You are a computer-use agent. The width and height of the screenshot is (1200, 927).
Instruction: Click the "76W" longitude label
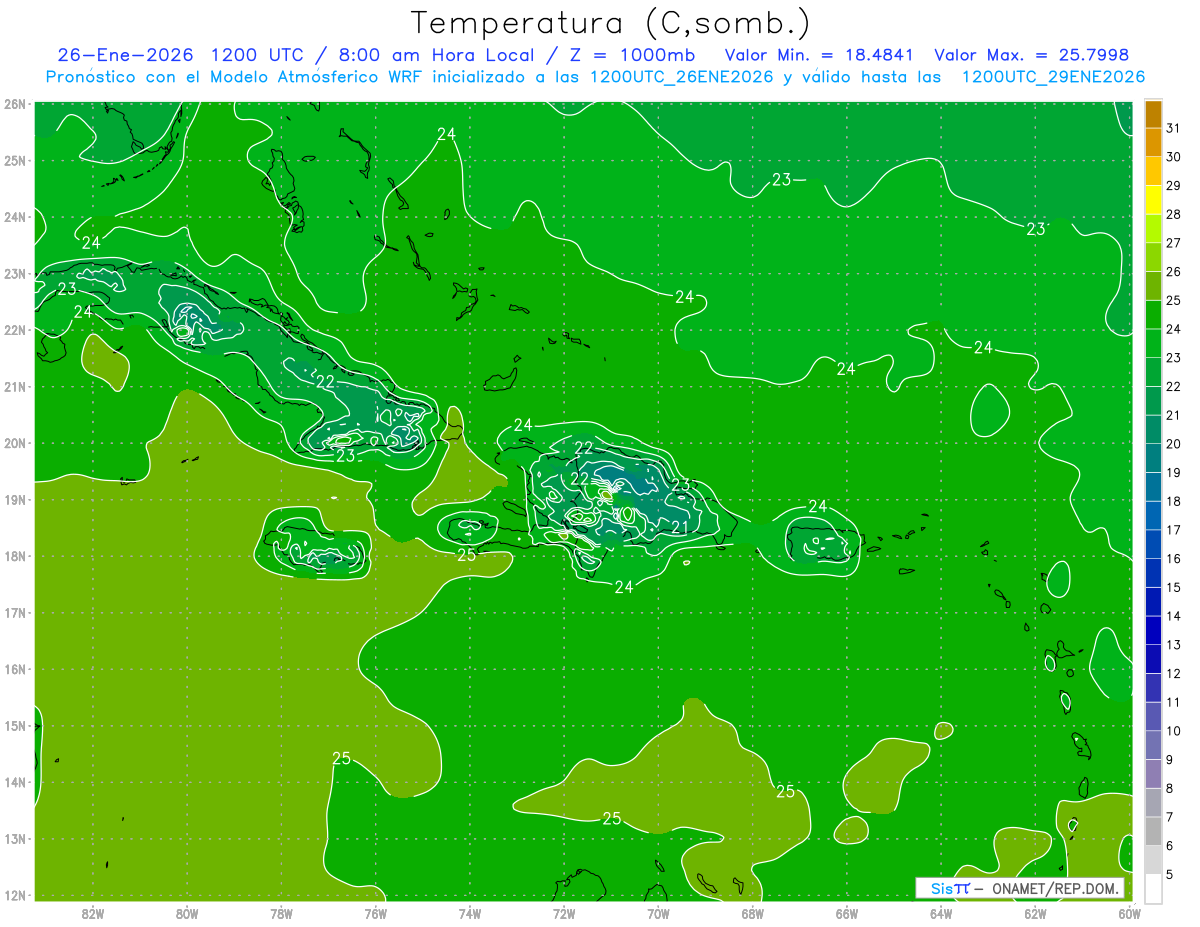(x=375, y=913)
